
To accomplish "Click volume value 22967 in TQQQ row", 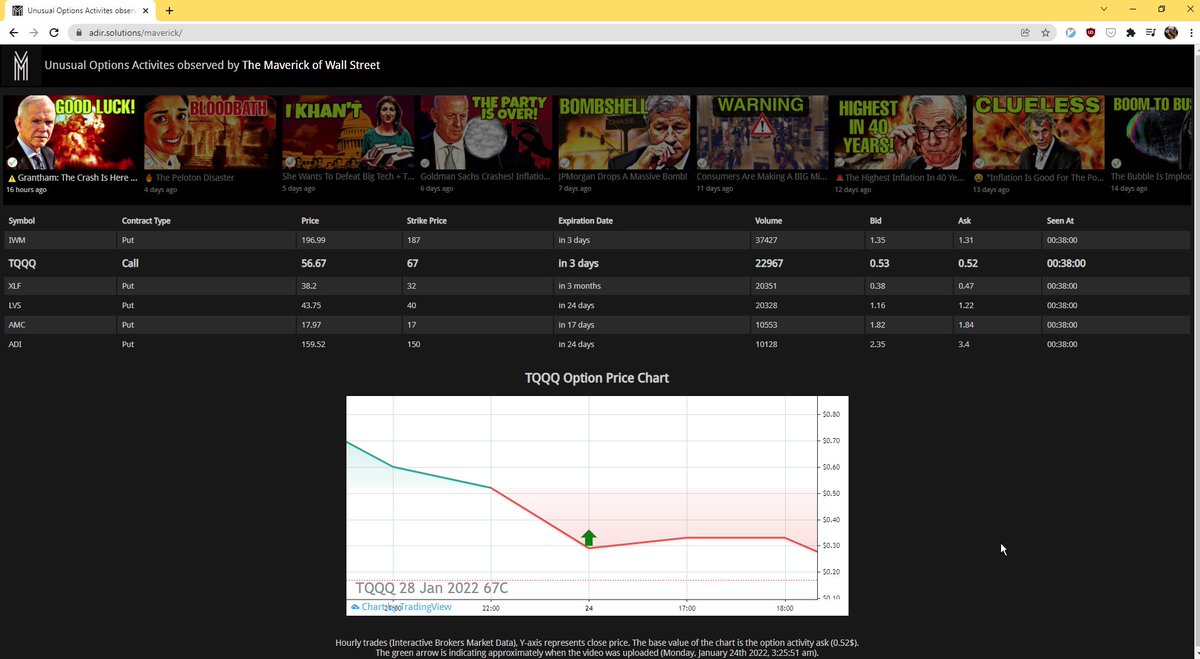I will pyautogui.click(x=769, y=263).
